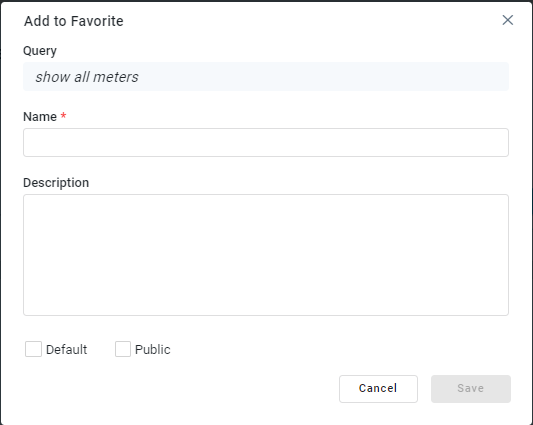The image size is (533, 425).
Task: Click the Description field label
Action: pyautogui.click(x=56, y=183)
